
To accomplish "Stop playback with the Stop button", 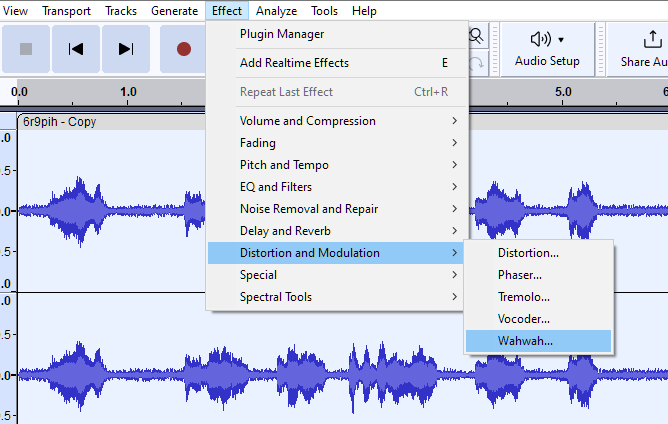I will tap(26, 49).
